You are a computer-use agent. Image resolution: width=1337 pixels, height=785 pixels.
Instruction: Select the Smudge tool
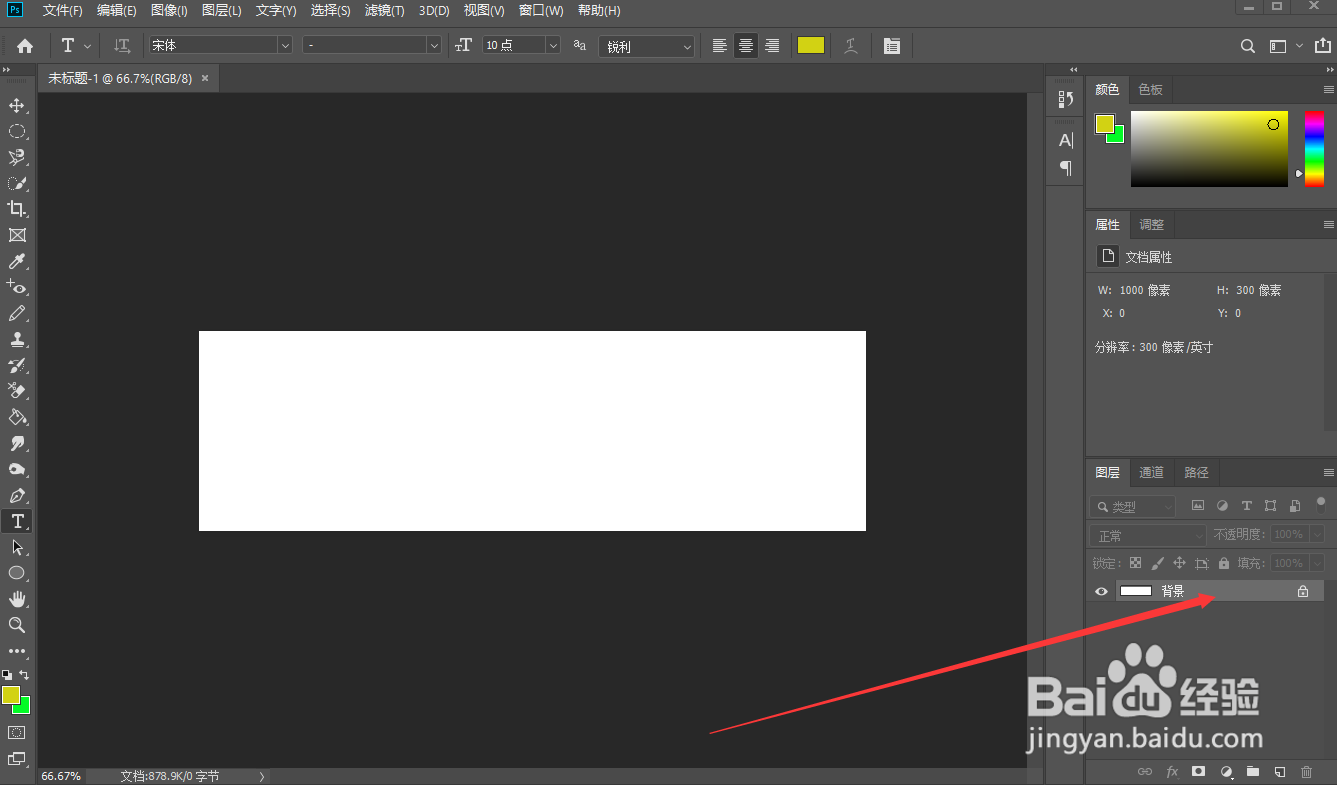17,443
